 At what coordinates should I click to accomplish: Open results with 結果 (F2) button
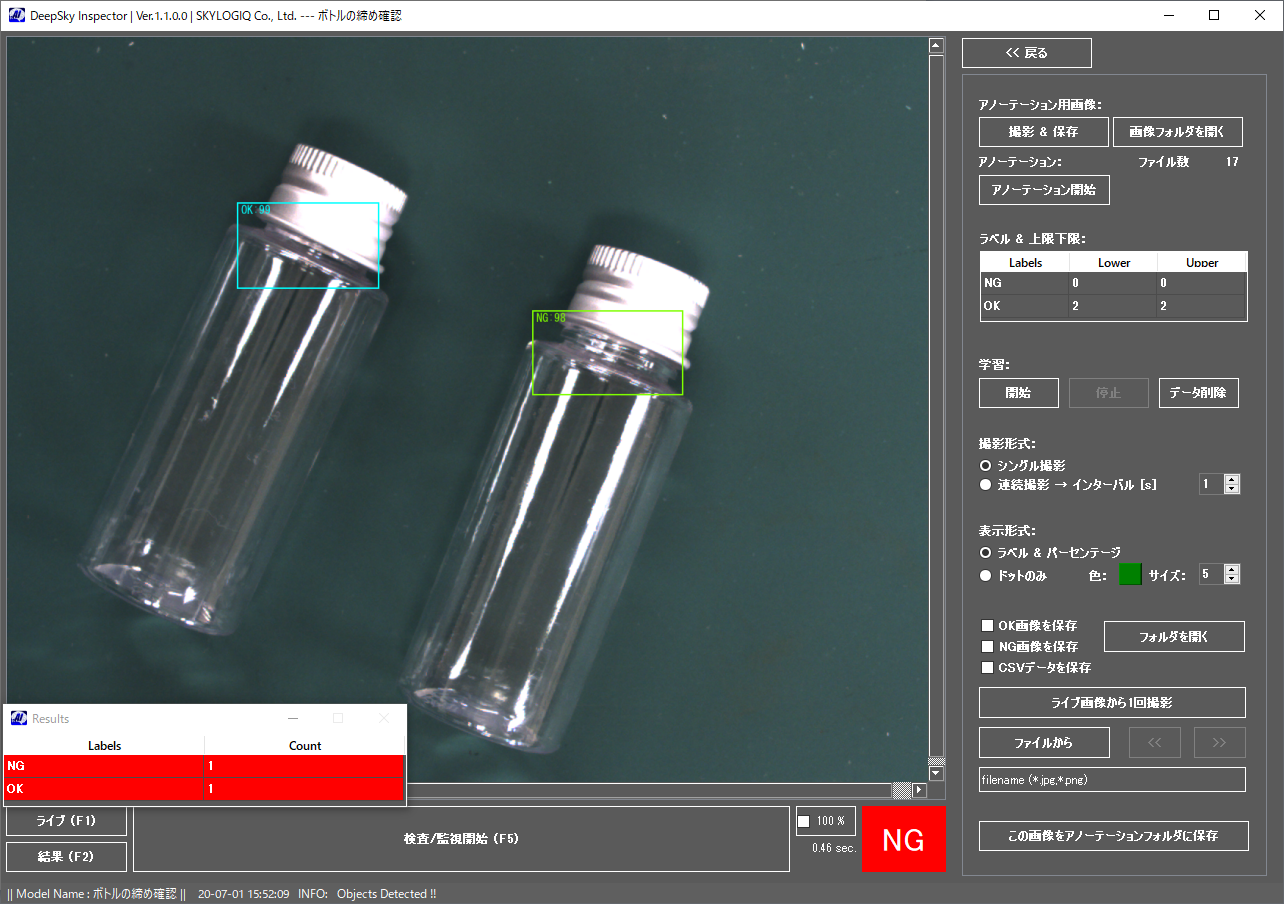pos(66,857)
